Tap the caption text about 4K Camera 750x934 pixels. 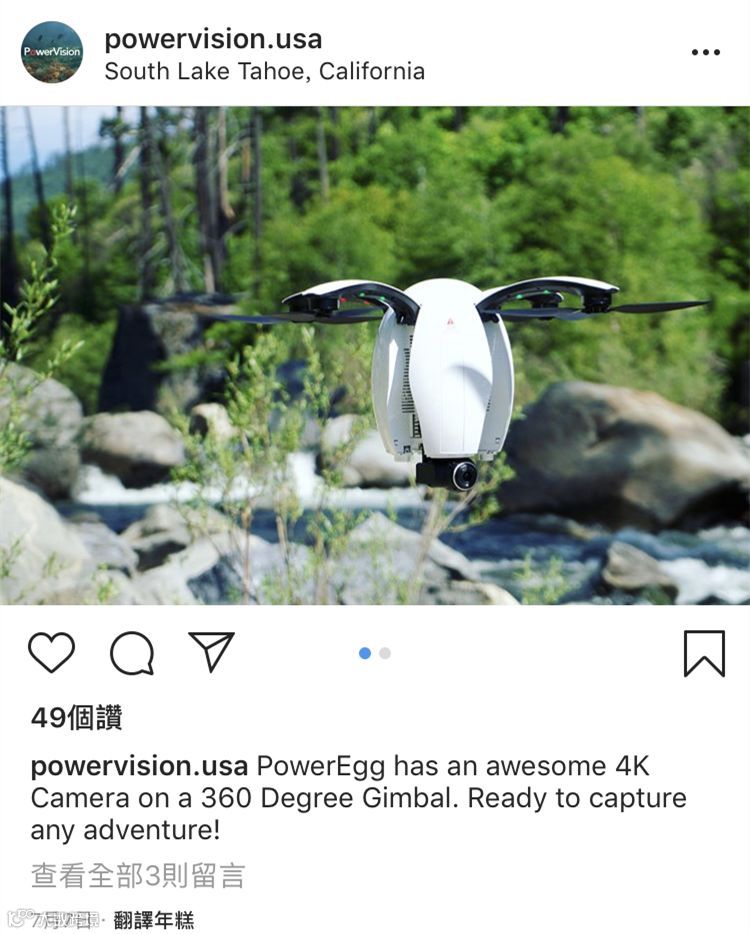(x=359, y=798)
